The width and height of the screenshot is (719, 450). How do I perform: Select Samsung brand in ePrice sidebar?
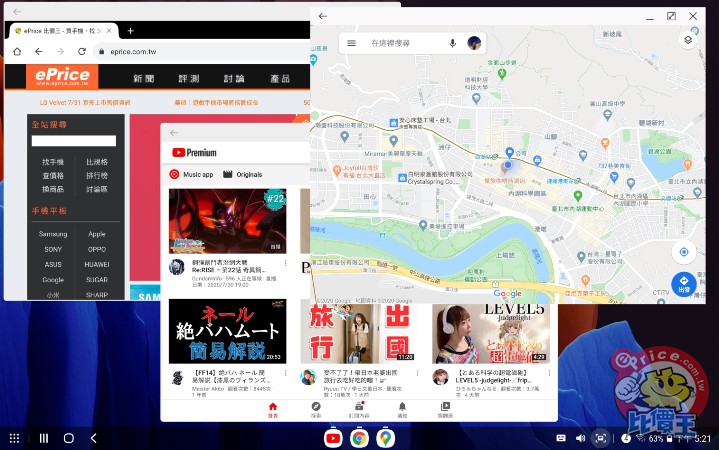(x=53, y=234)
